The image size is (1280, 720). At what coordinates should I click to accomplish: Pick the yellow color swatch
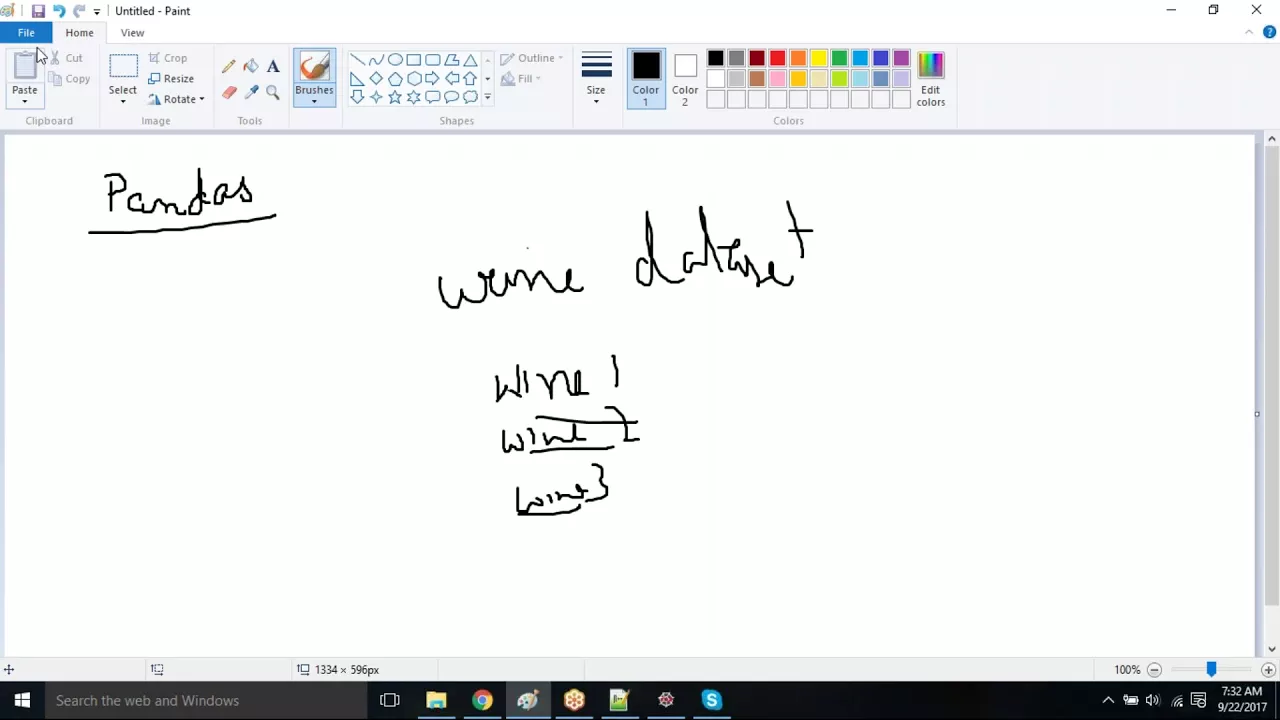tap(819, 59)
